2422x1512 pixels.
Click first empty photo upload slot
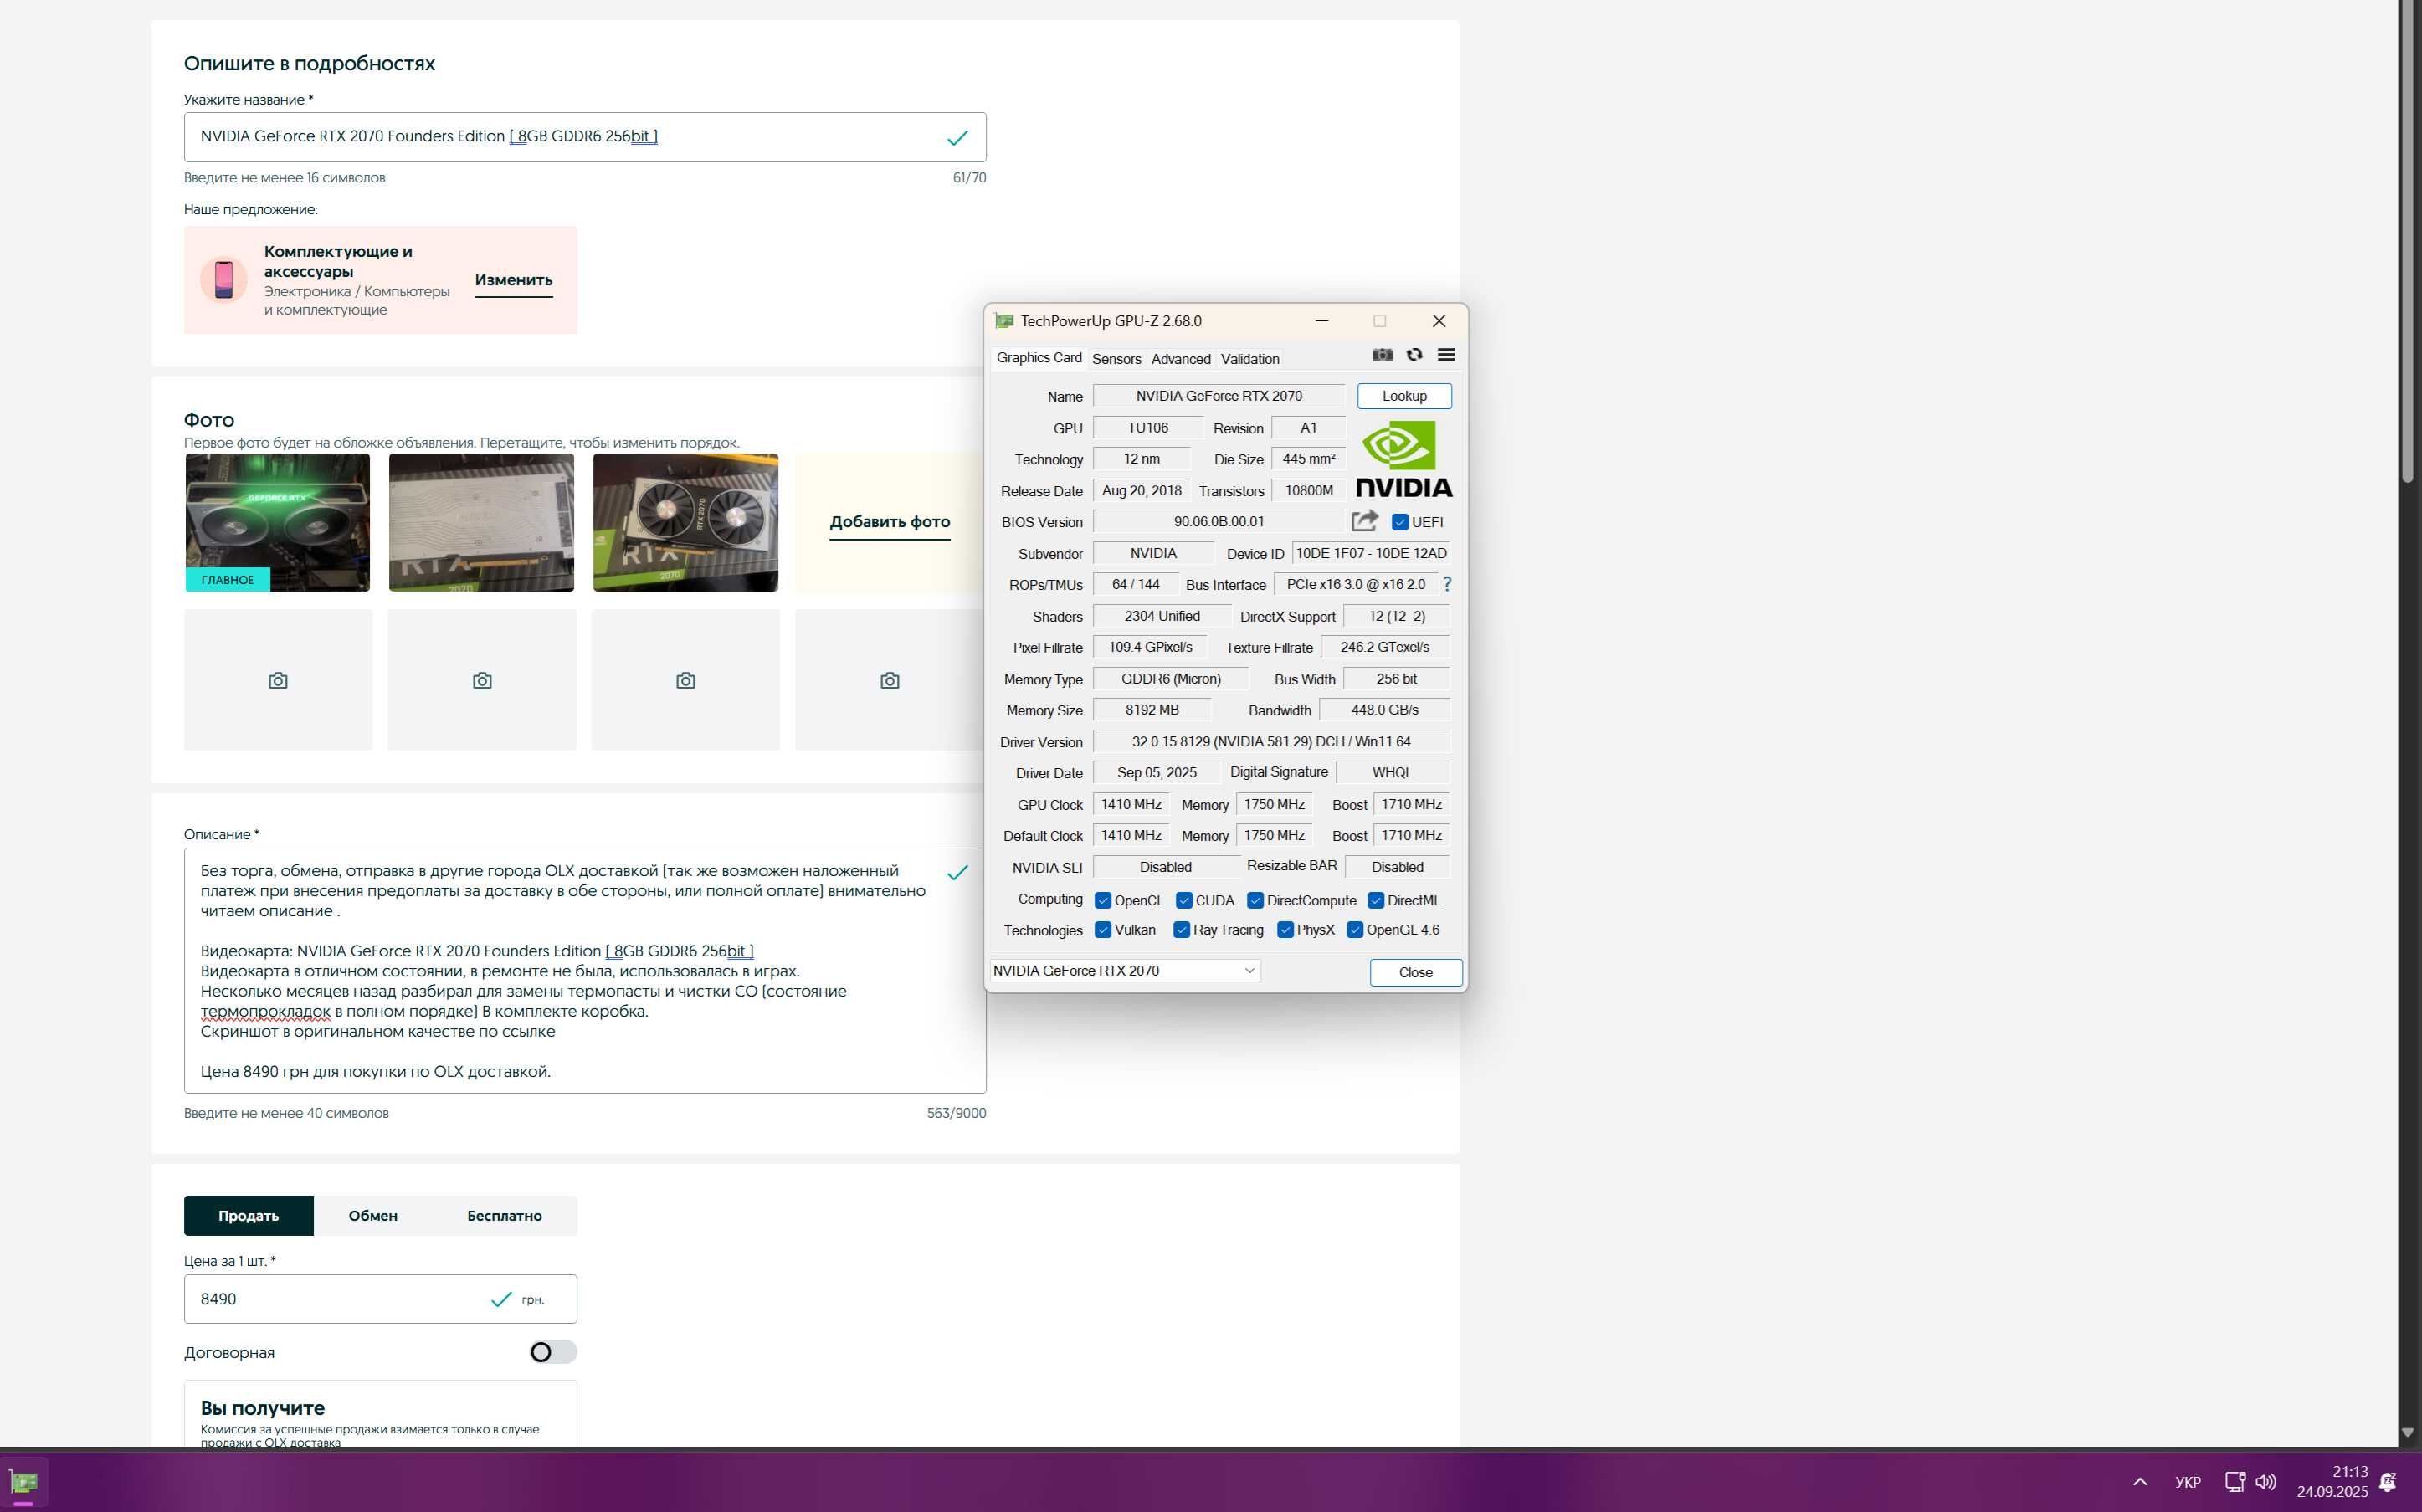[x=278, y=680]
